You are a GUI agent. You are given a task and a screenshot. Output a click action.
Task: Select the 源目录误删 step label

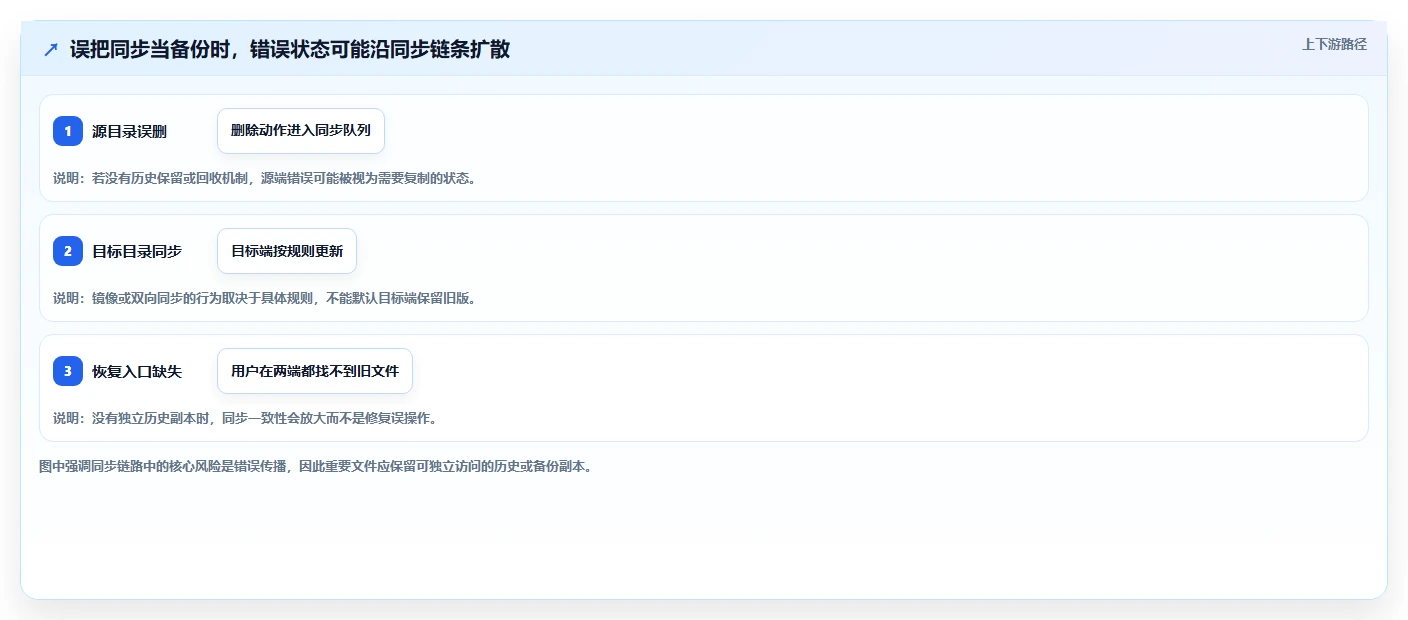(x=129, y=131)
